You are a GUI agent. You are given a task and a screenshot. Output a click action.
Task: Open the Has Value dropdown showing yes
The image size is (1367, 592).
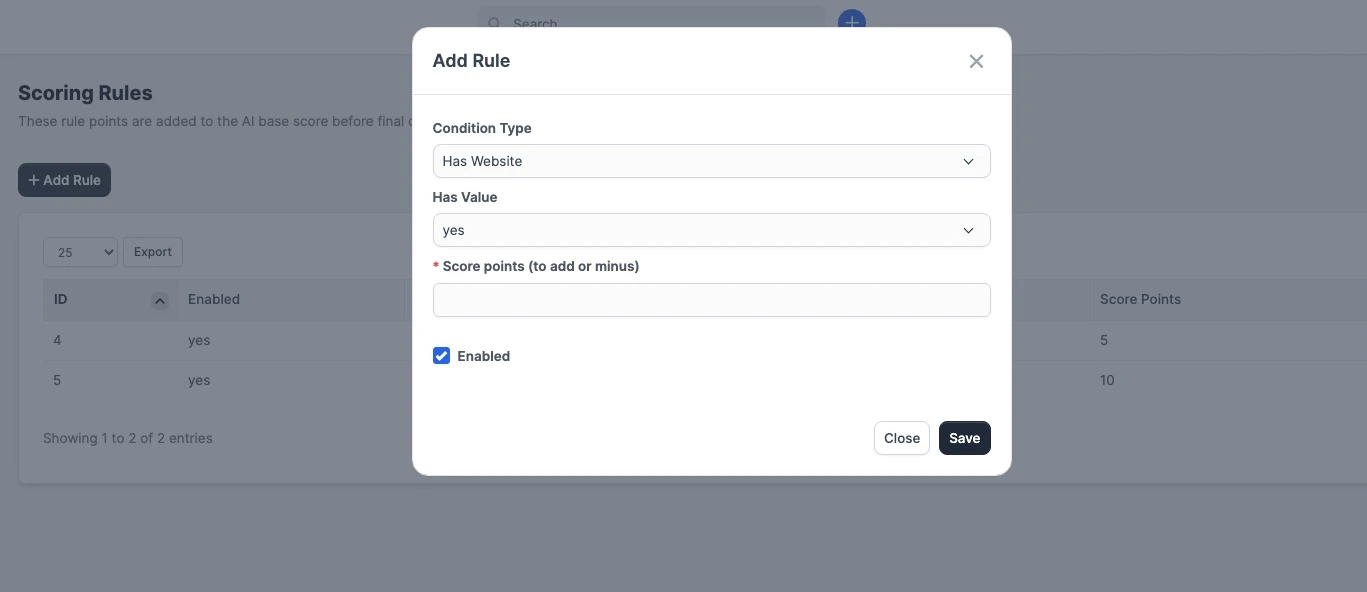[x=711, y=230]
